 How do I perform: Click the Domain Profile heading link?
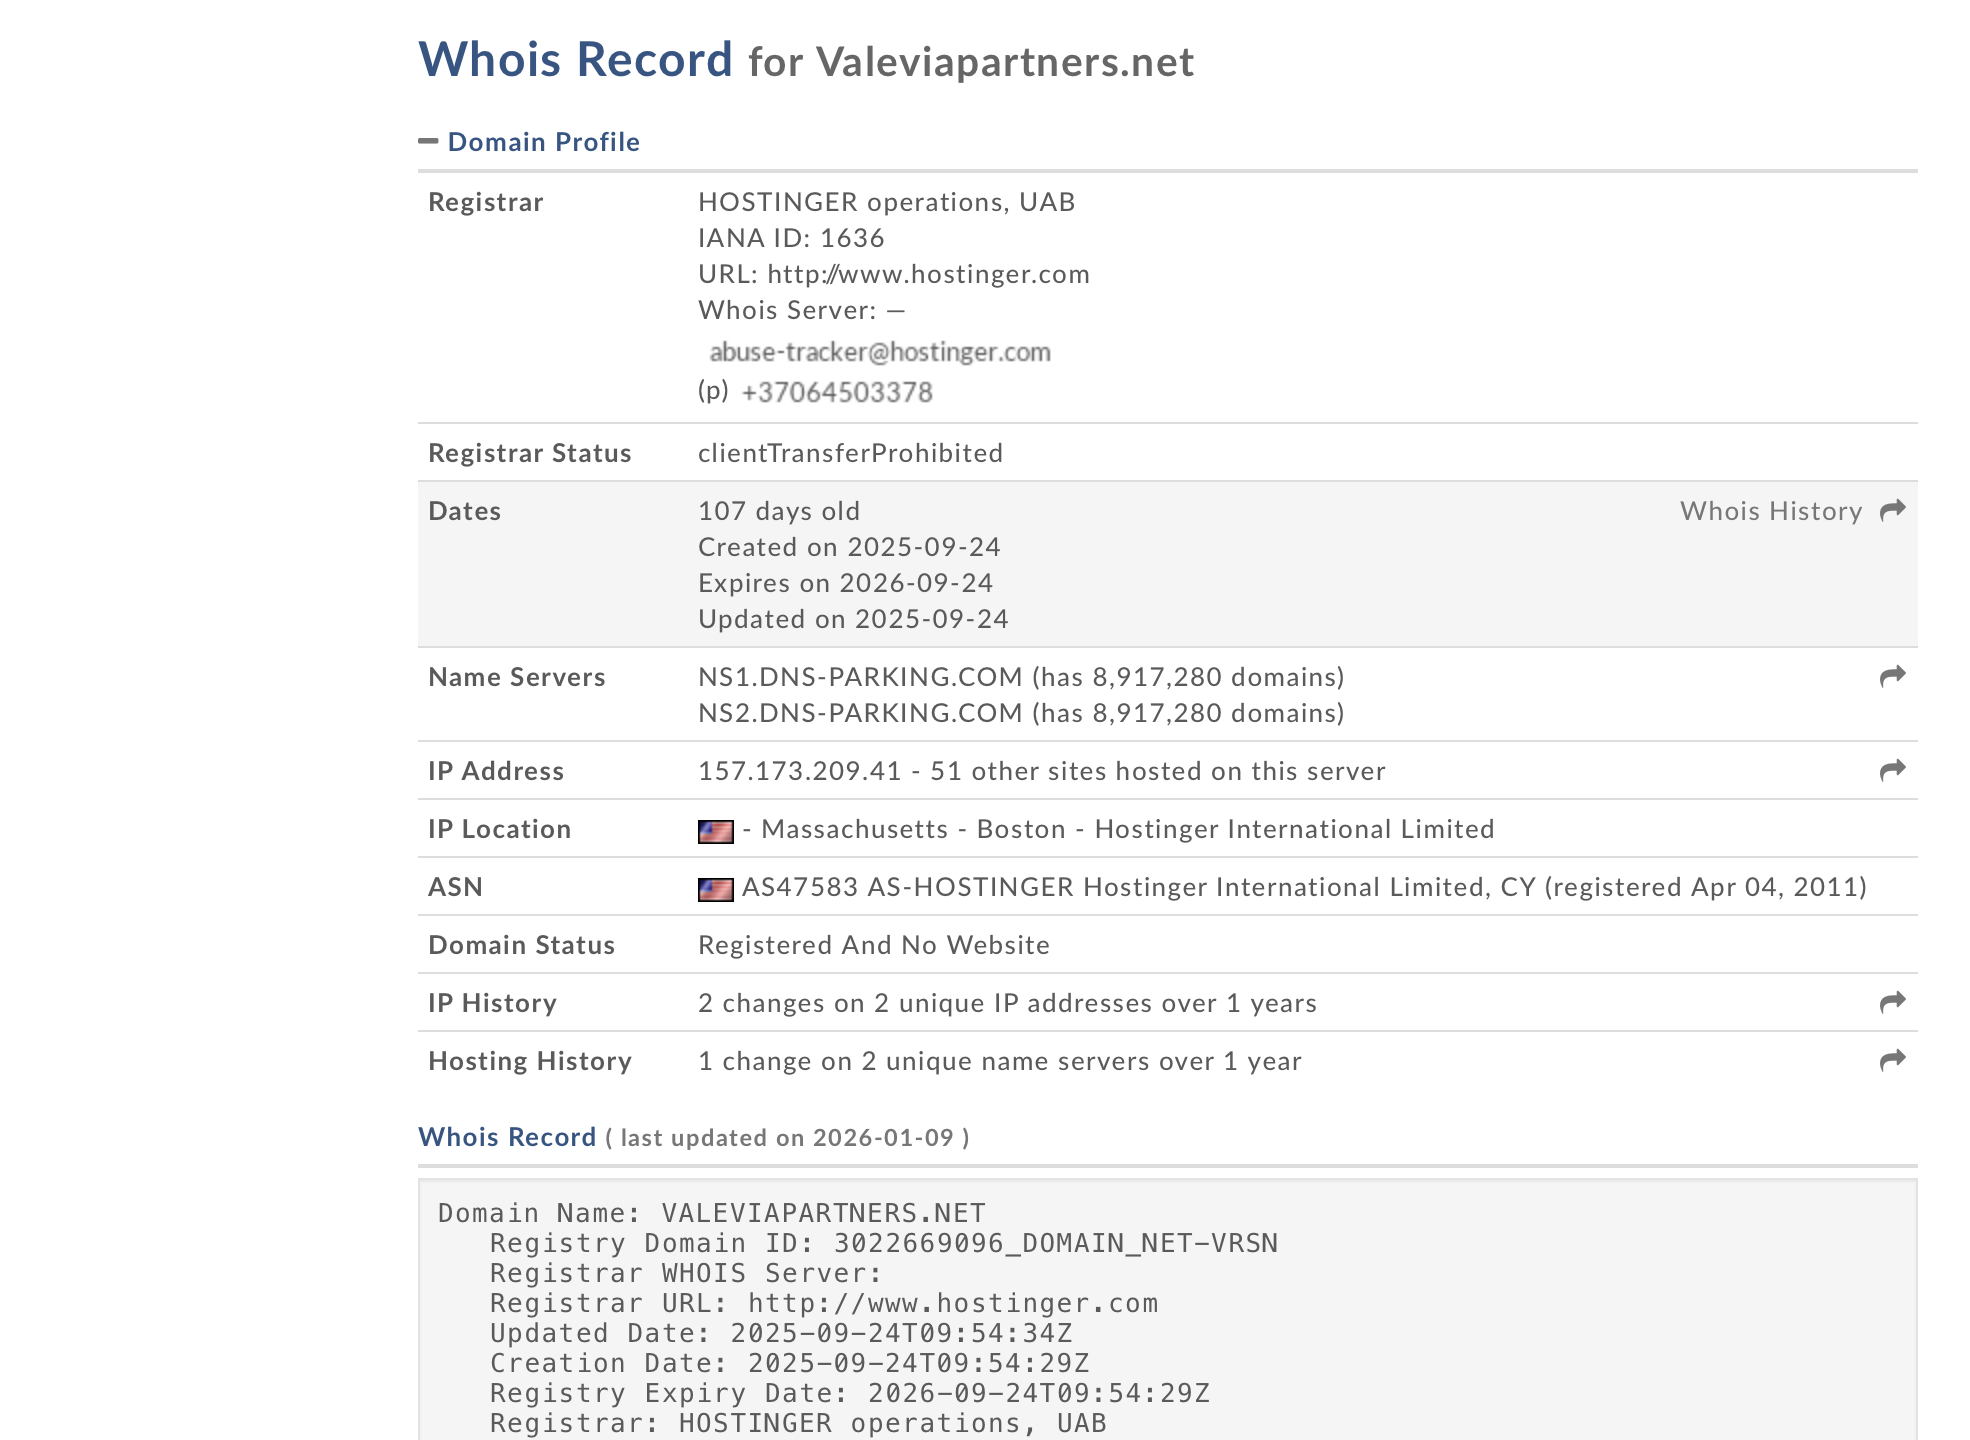point(543,142)
